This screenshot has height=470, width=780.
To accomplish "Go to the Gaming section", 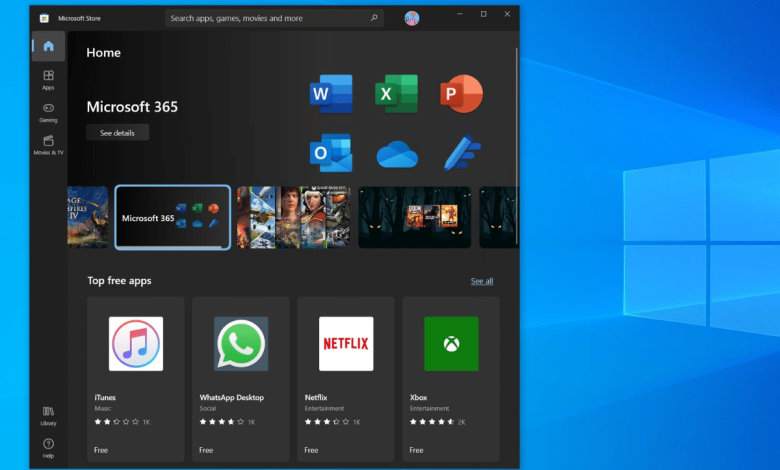I will coord(48,112).
